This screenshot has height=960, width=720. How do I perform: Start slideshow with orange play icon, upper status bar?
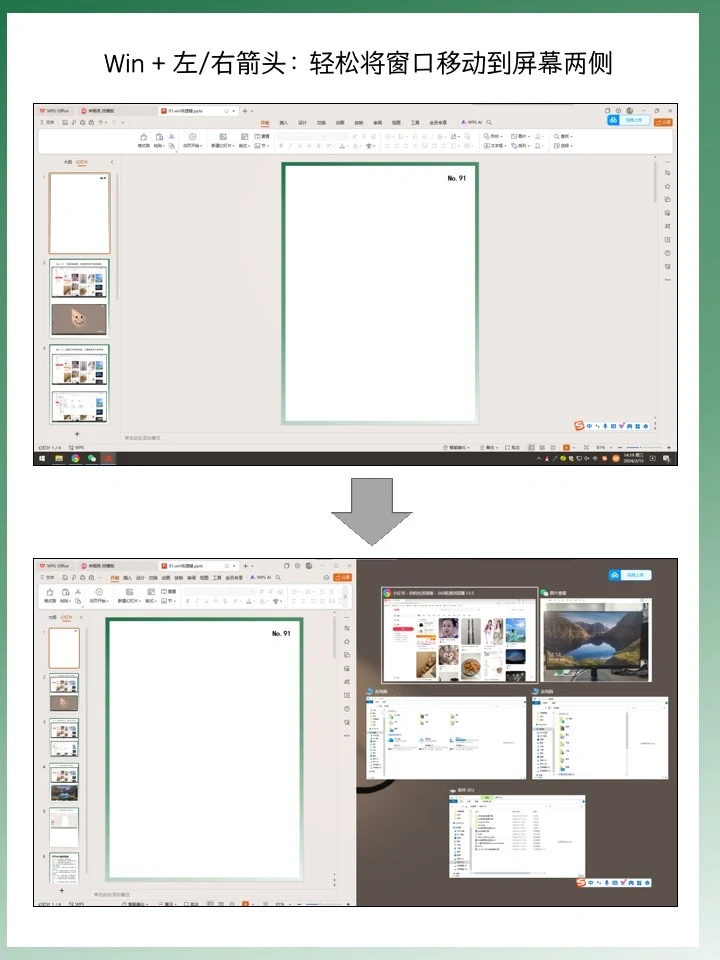[566, 448]
